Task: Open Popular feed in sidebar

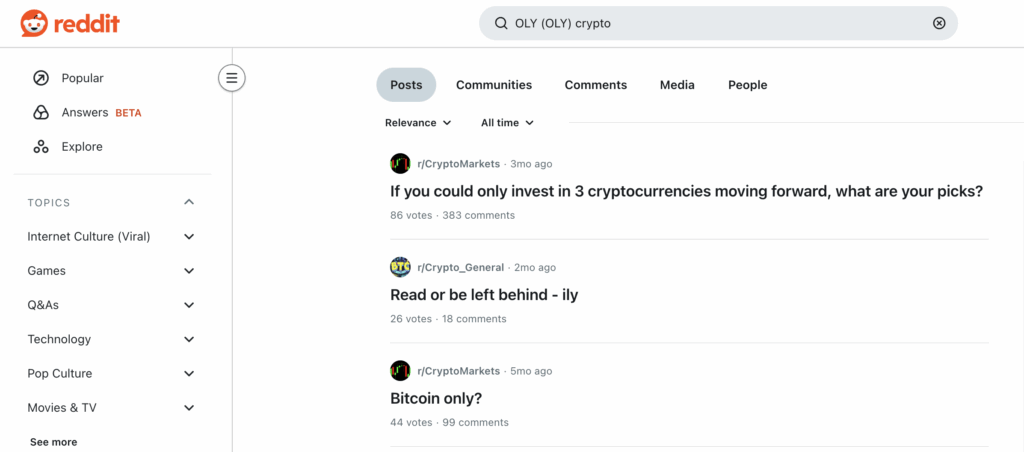Action: point(82,78)
